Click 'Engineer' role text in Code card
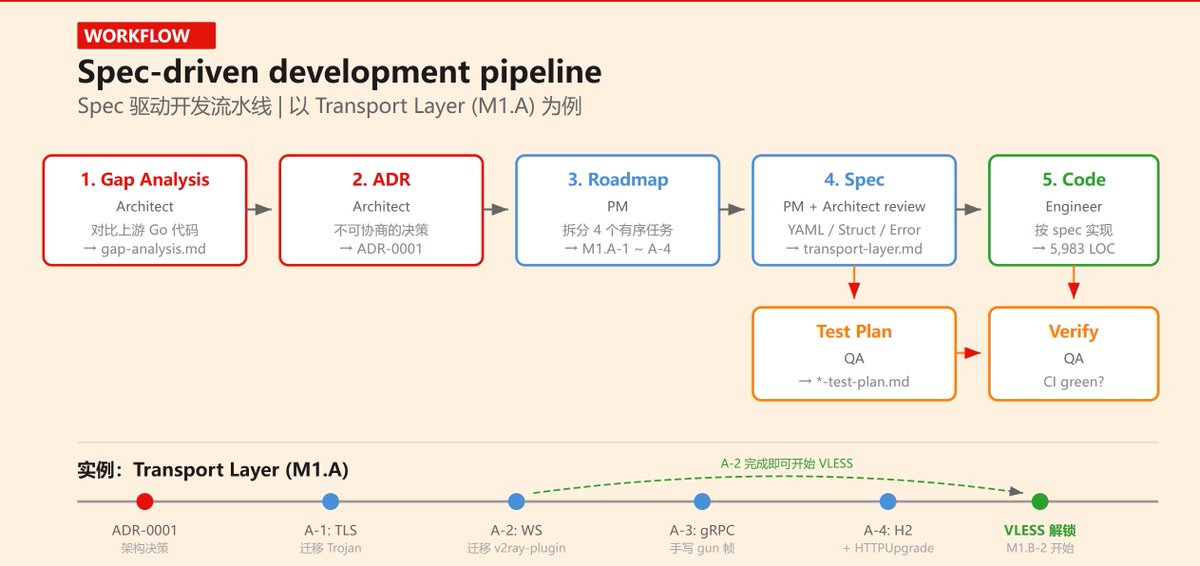This screenshot has width=1200, height=566. (1074, 207)
